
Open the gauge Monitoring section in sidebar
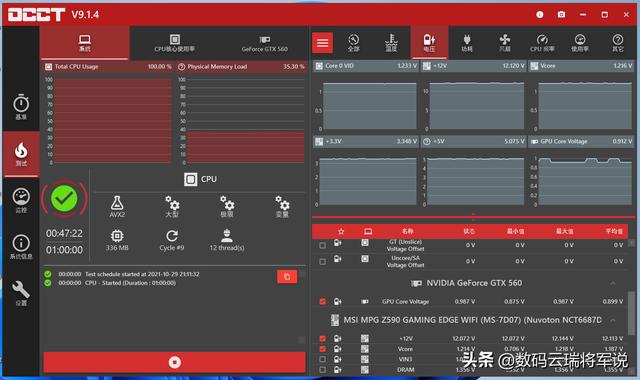pyautogui.click(x=21, y=200)
